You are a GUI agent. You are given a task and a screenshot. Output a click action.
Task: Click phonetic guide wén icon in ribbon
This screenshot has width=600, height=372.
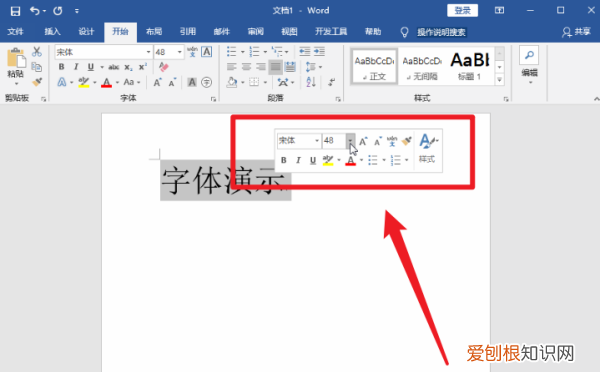click(x=192, y=52)
